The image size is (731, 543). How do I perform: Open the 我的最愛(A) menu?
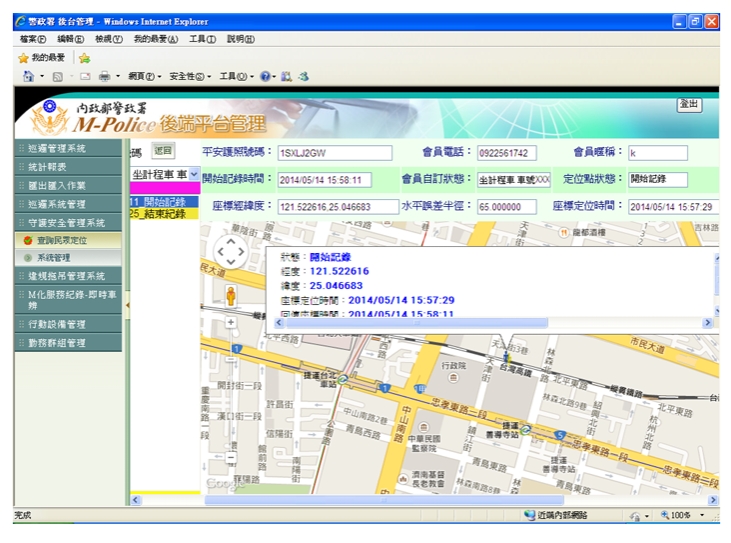coord(156,39)
